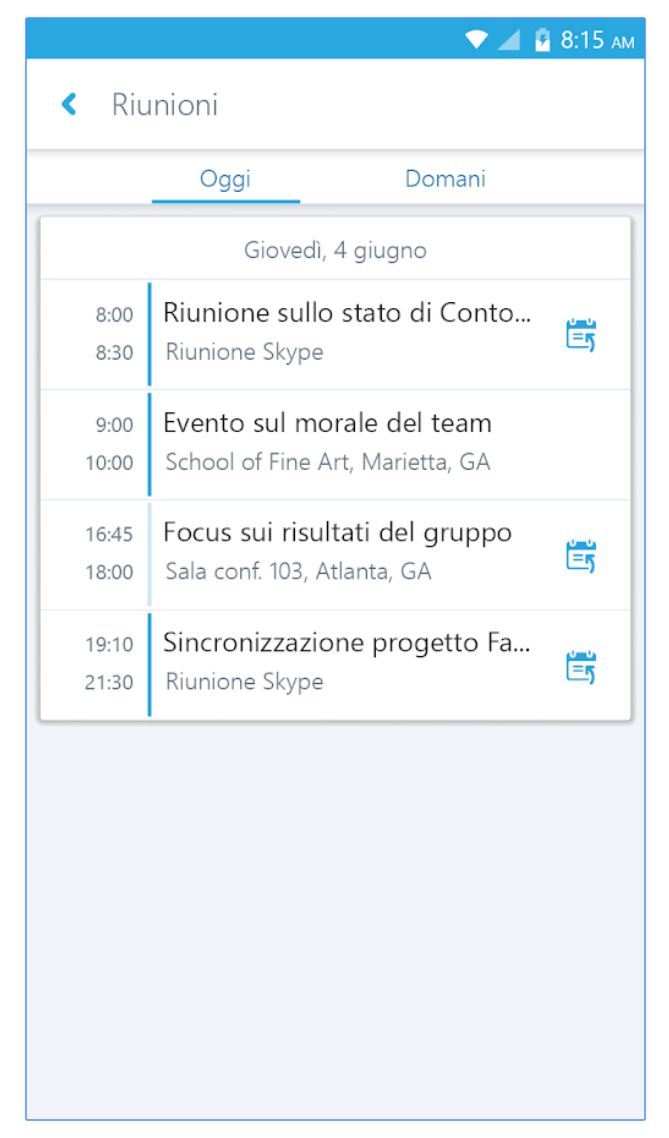Tap the back arrow next to Riunioni
Image resolution: width=669 pixels, height=1138 pixels.
[x=69, y=104]
